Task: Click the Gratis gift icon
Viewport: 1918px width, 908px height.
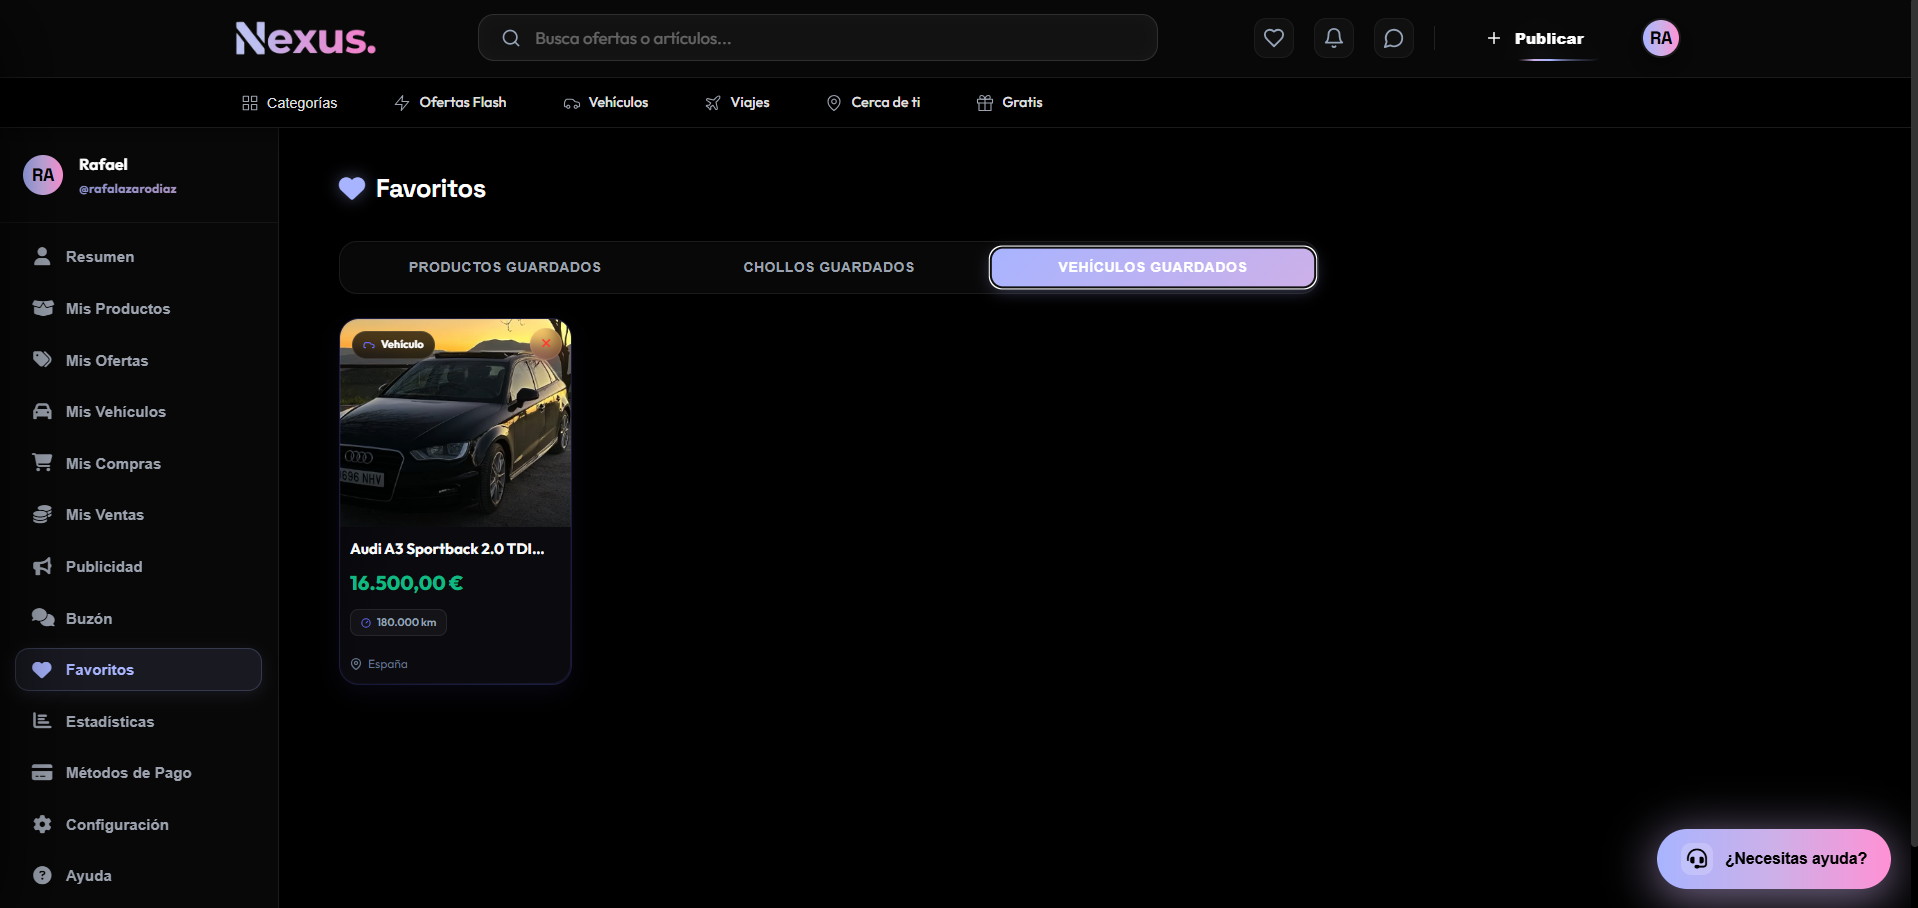Action: coord(985,103)
